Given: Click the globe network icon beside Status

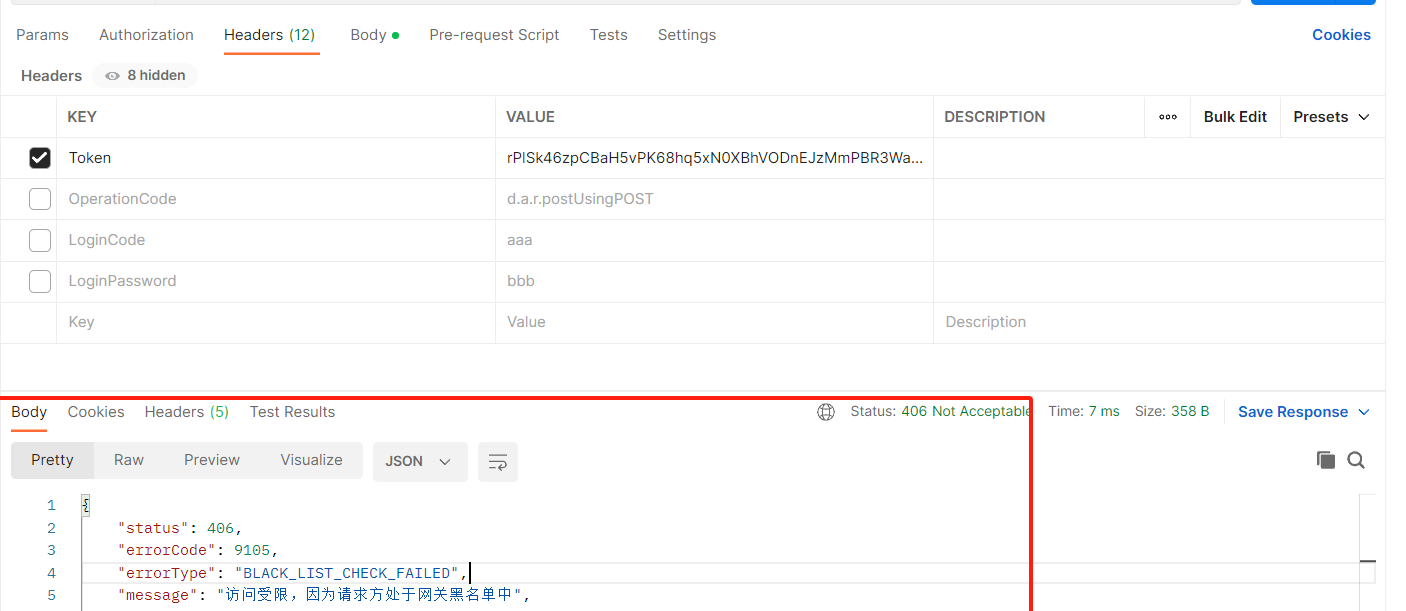Looking at the screenshot, I should click(x=826, y=412).
